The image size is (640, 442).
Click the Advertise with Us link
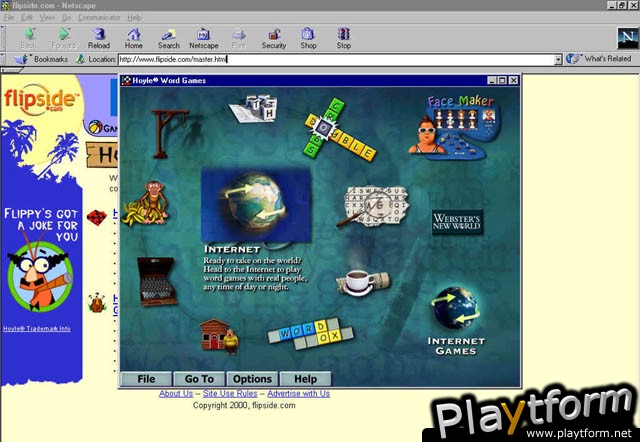pyautogui.click(x=298, y=393)
